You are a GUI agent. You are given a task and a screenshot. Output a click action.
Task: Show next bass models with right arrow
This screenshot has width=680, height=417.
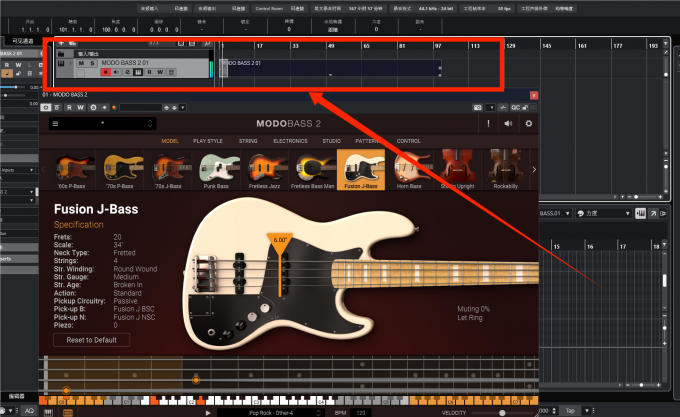point(534,169)
